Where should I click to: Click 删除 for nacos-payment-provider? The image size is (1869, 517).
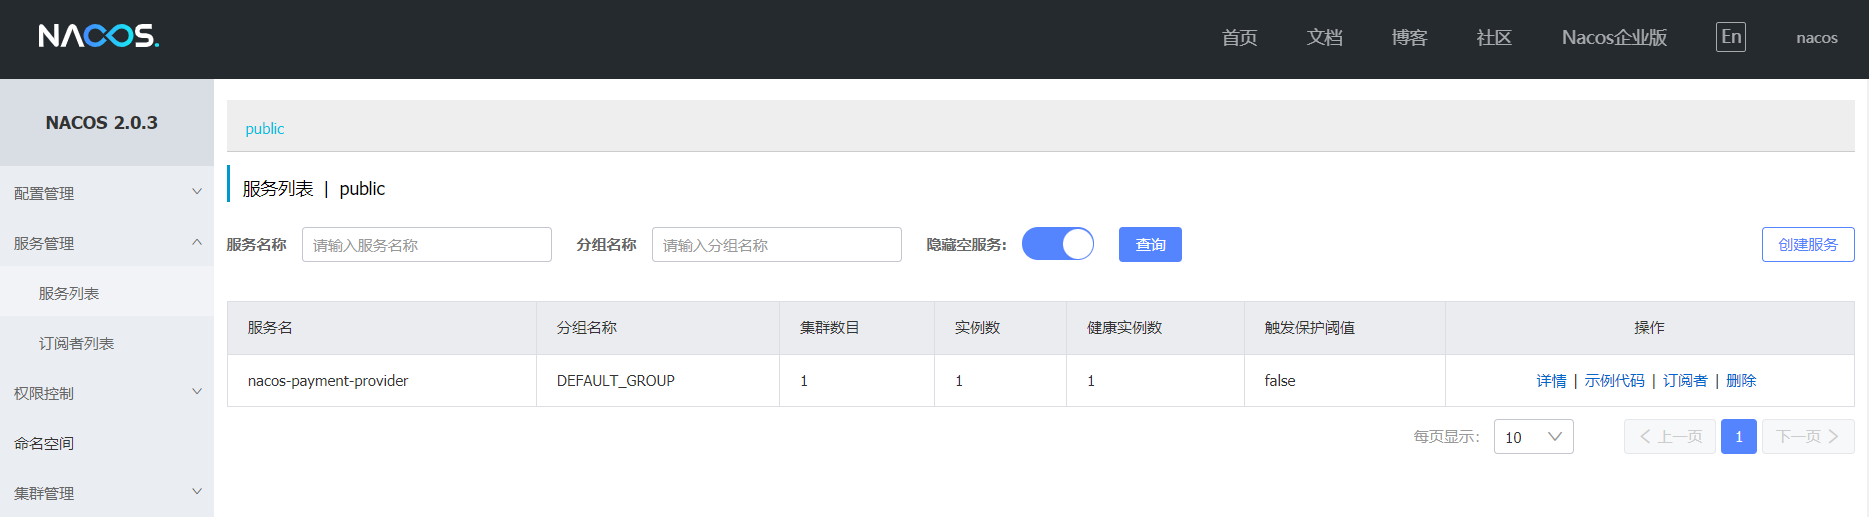1741,381
